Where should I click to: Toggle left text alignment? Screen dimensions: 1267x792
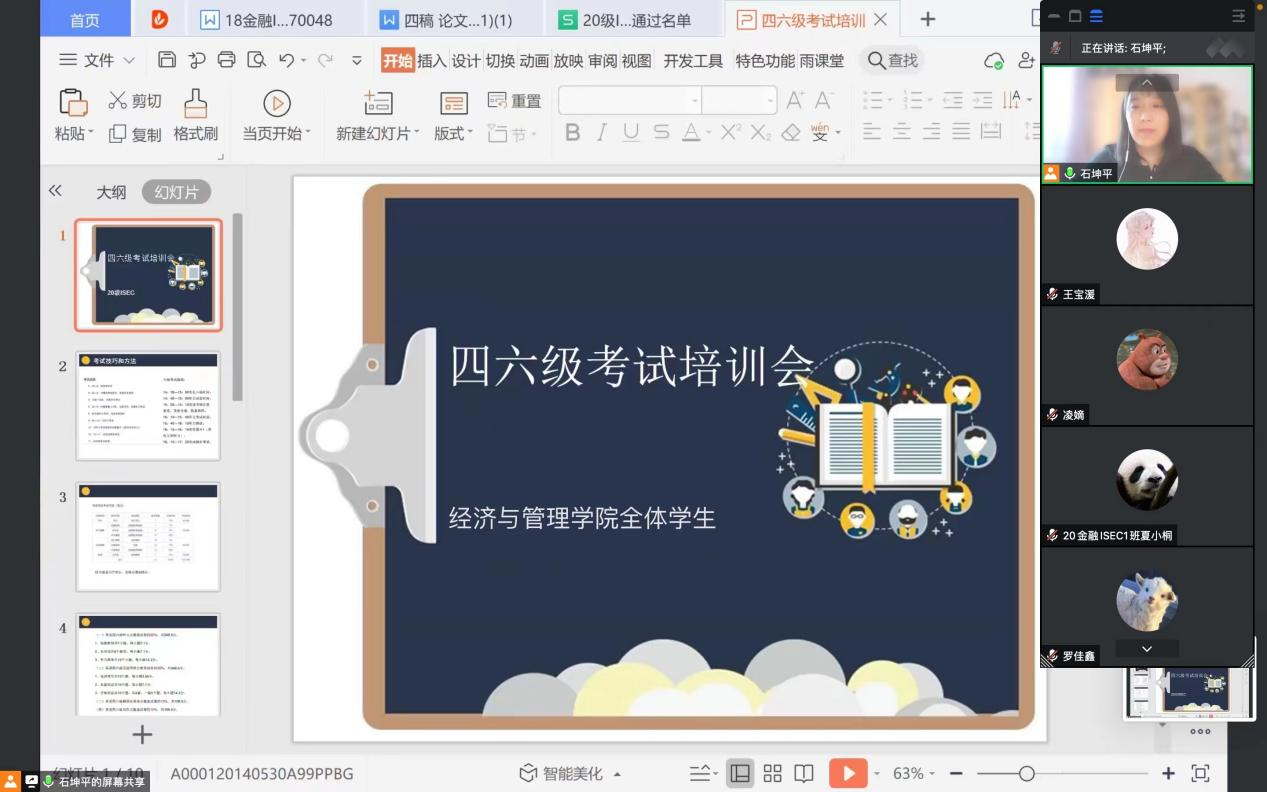tap(872, 131)
